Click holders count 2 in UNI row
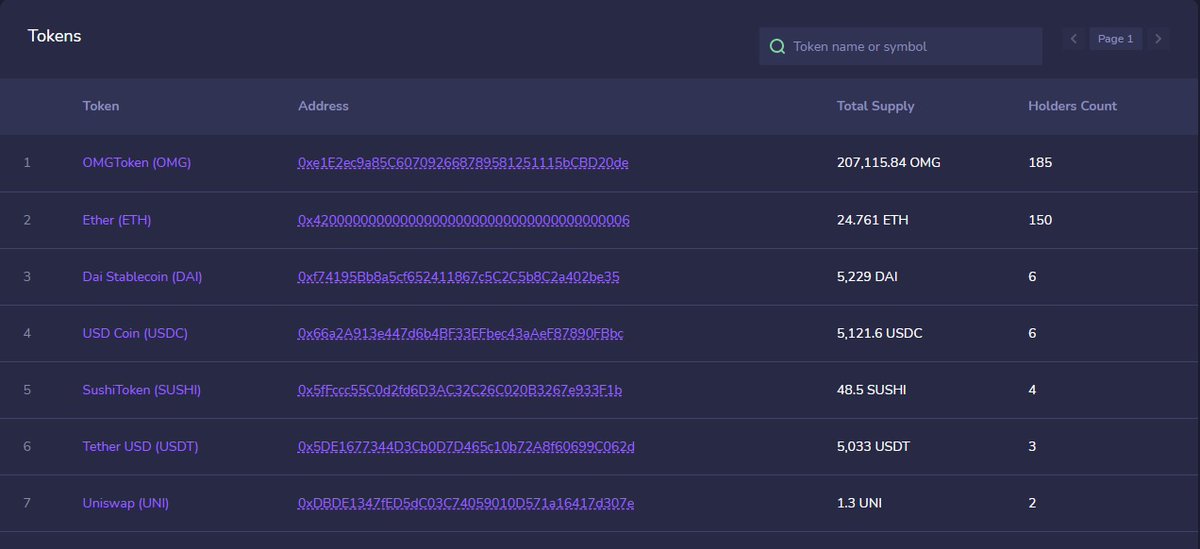The image size is (1200, 549). click(x=1032, y=503)
